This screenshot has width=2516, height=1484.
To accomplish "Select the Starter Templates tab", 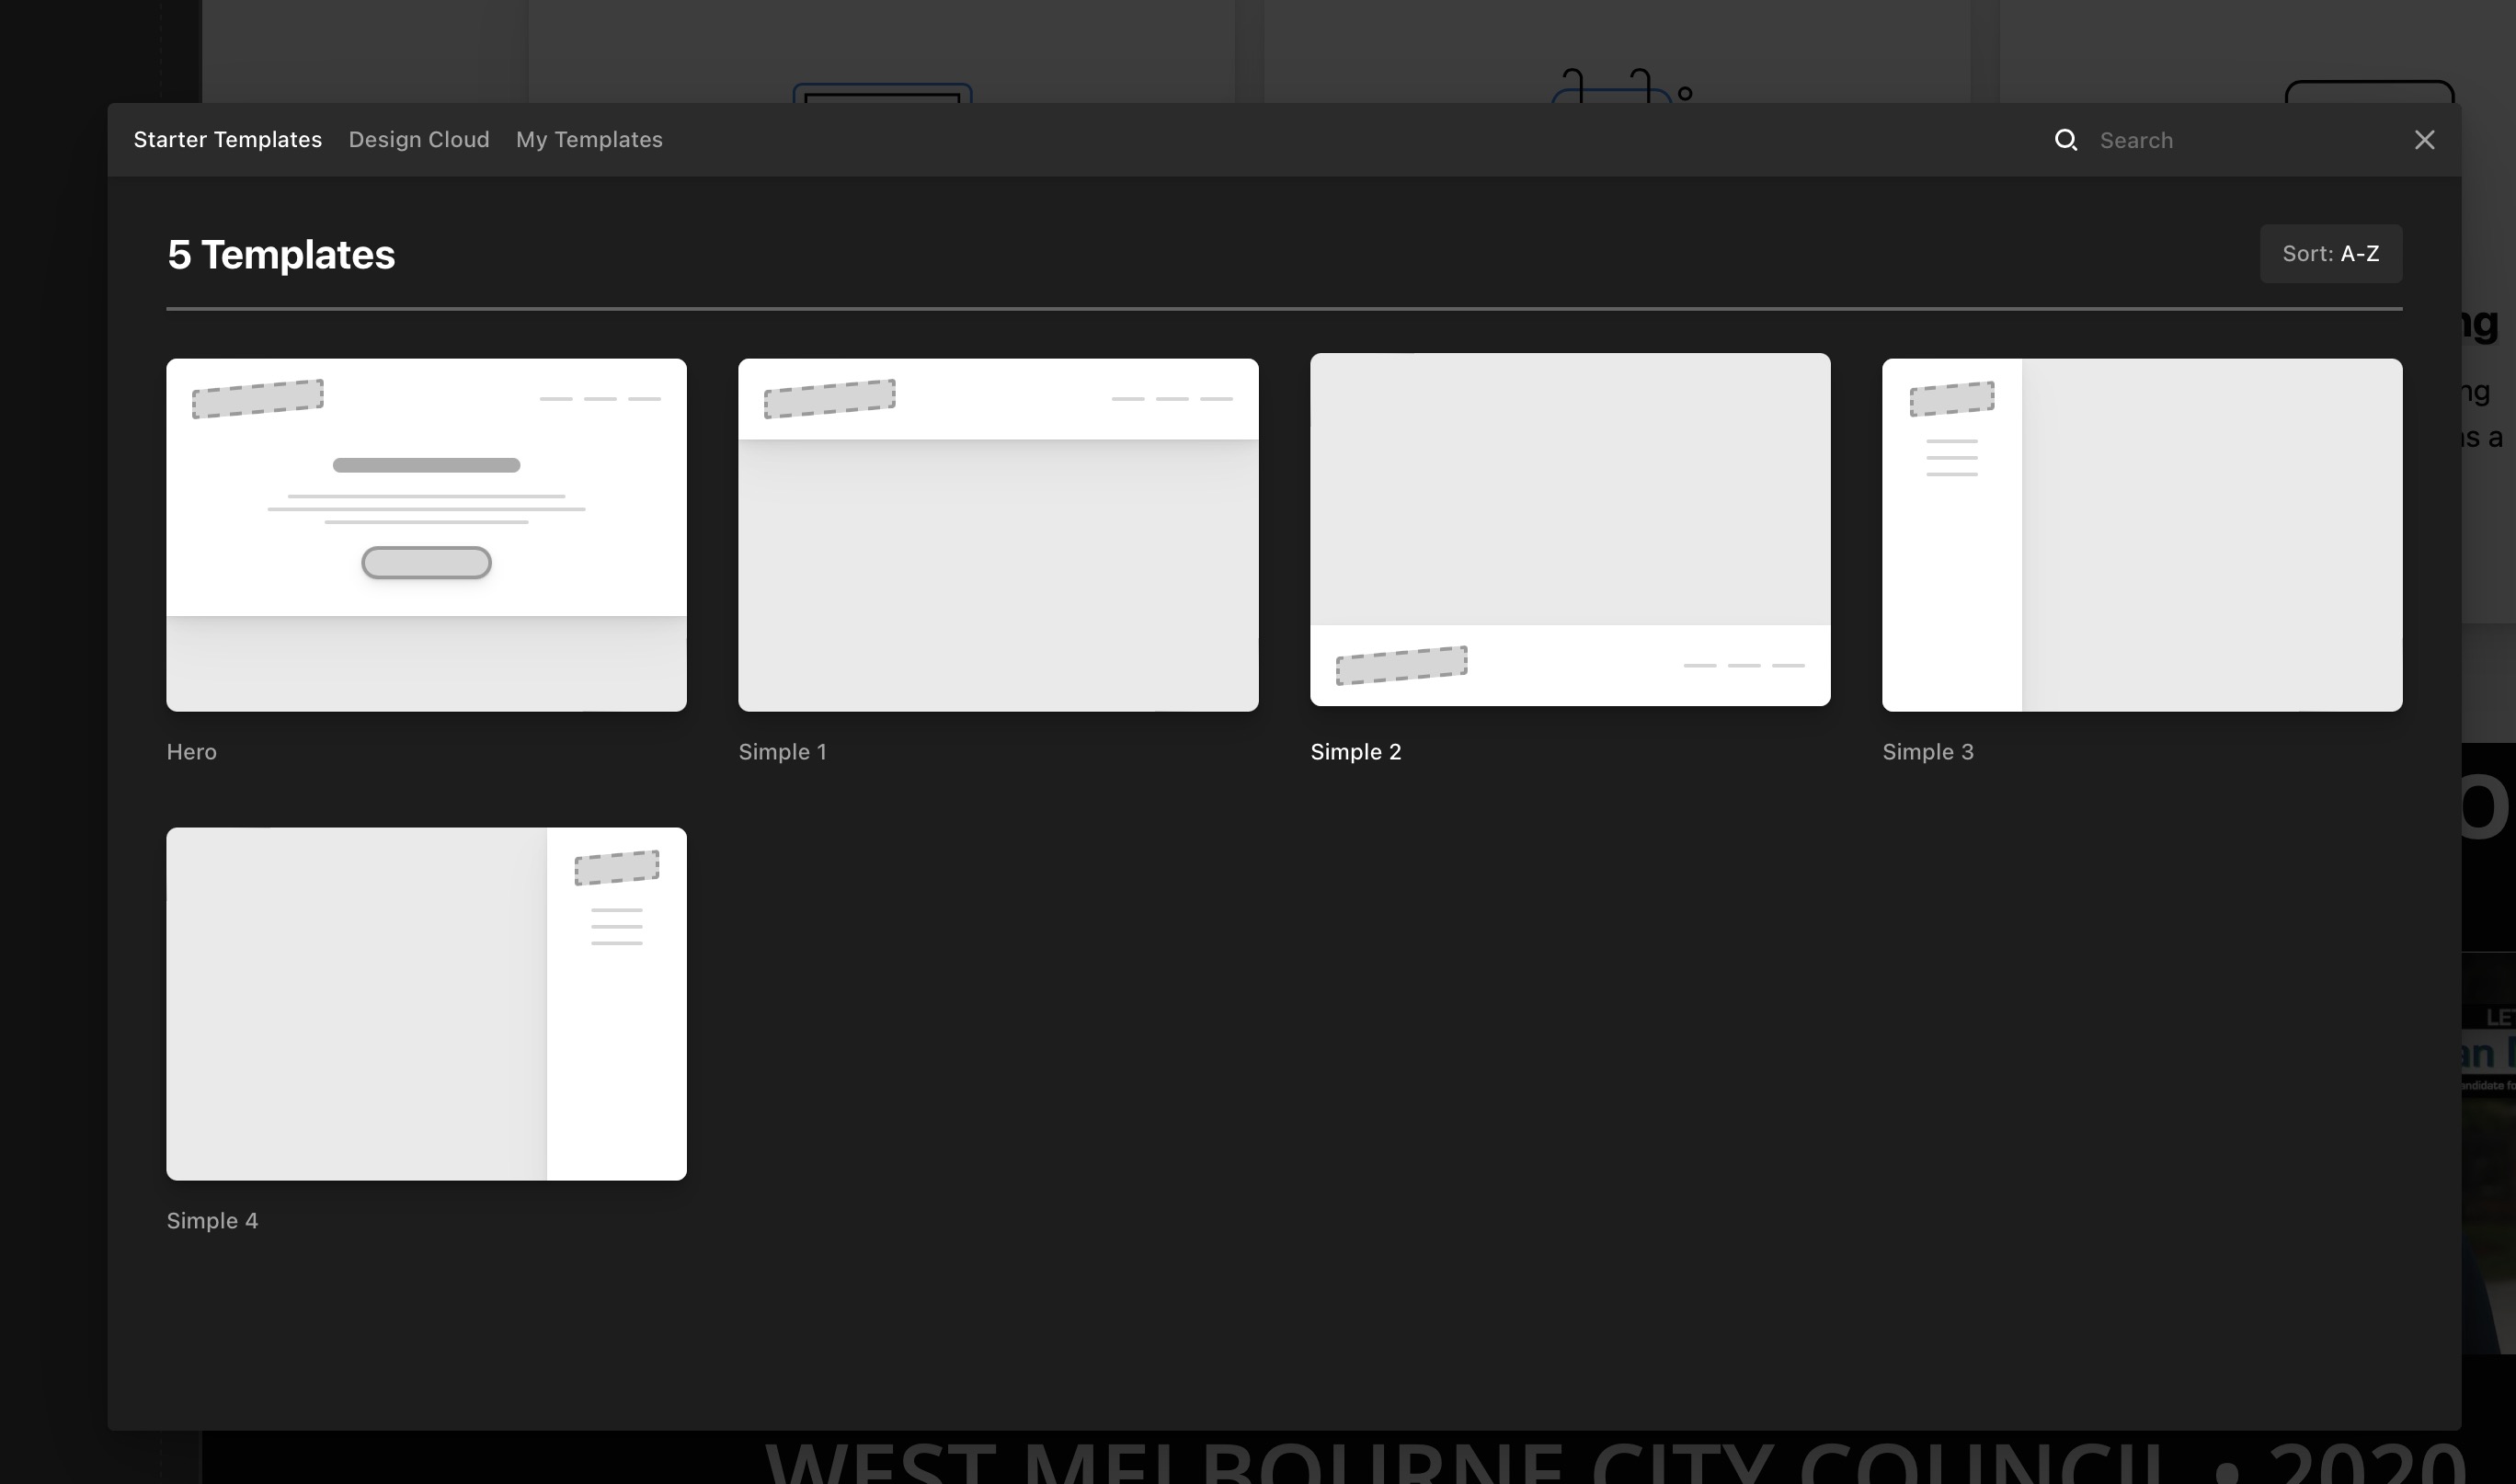I will (228, 140).
